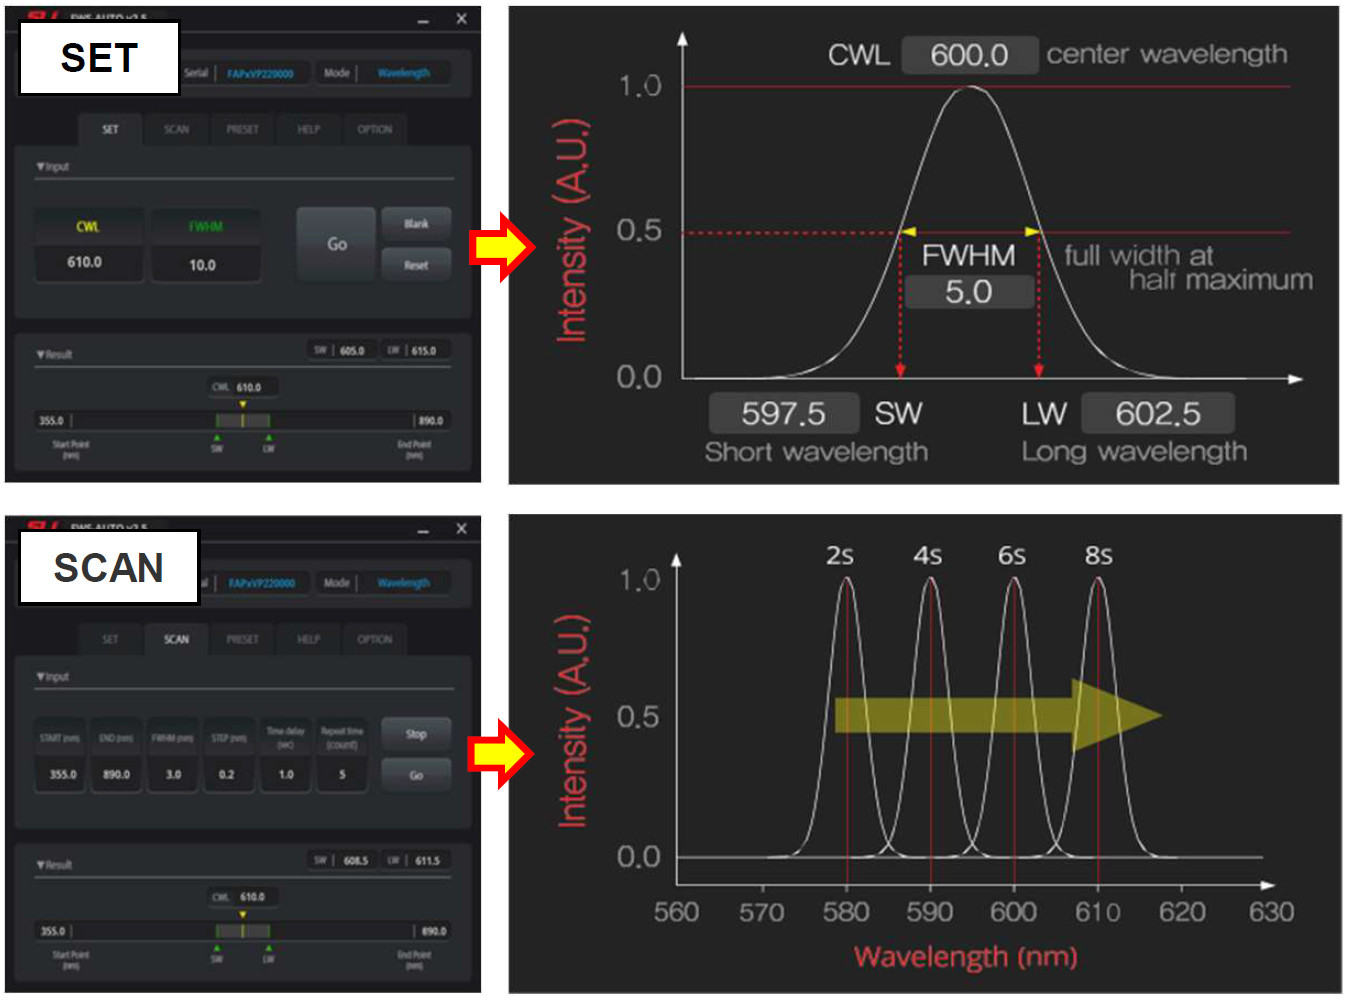1348x1002 pixels.
Task: Click the Blank button in SET window
Action: pyautogui.click(x=416, y=224)
